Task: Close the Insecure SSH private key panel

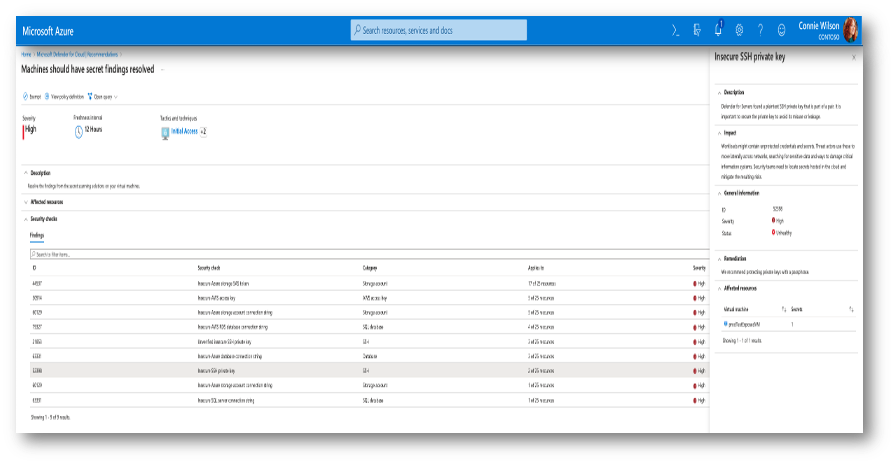Action: pyautogui.click(x=854, y=58)
